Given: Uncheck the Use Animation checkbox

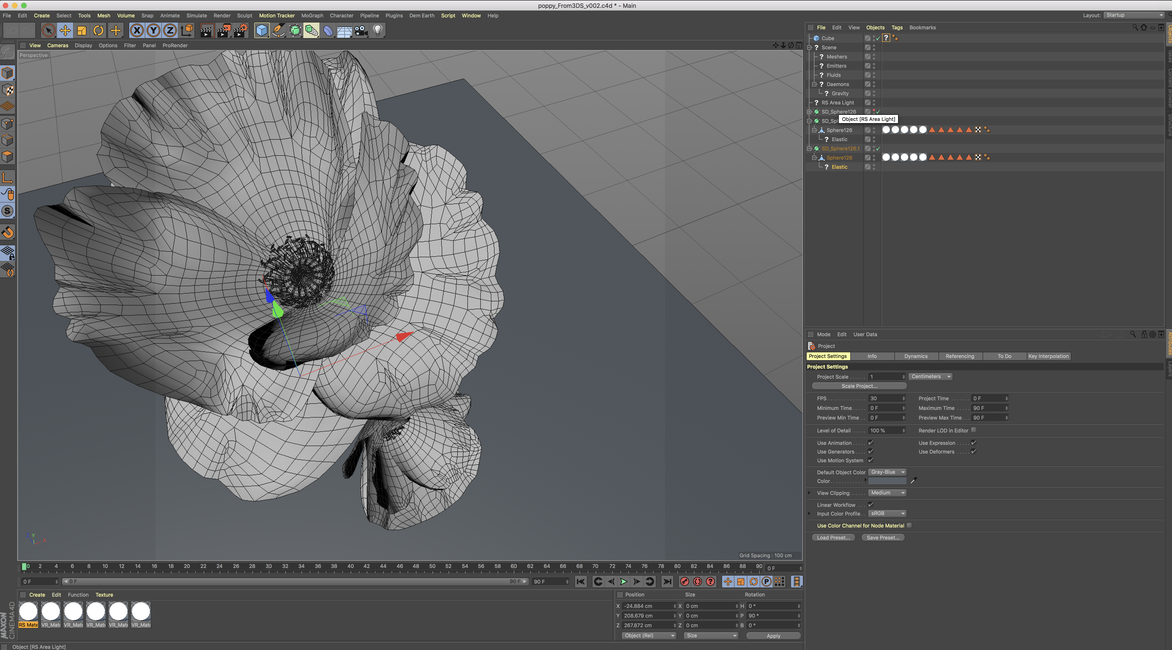Looking at the screenshot, I should [x=870, y=443].
